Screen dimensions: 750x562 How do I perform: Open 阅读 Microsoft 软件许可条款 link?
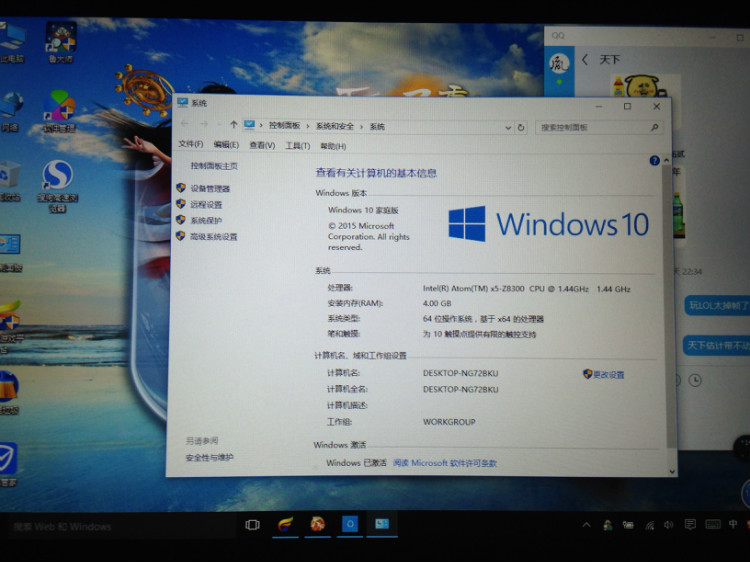pyautogui.click(x=444, y=463)
